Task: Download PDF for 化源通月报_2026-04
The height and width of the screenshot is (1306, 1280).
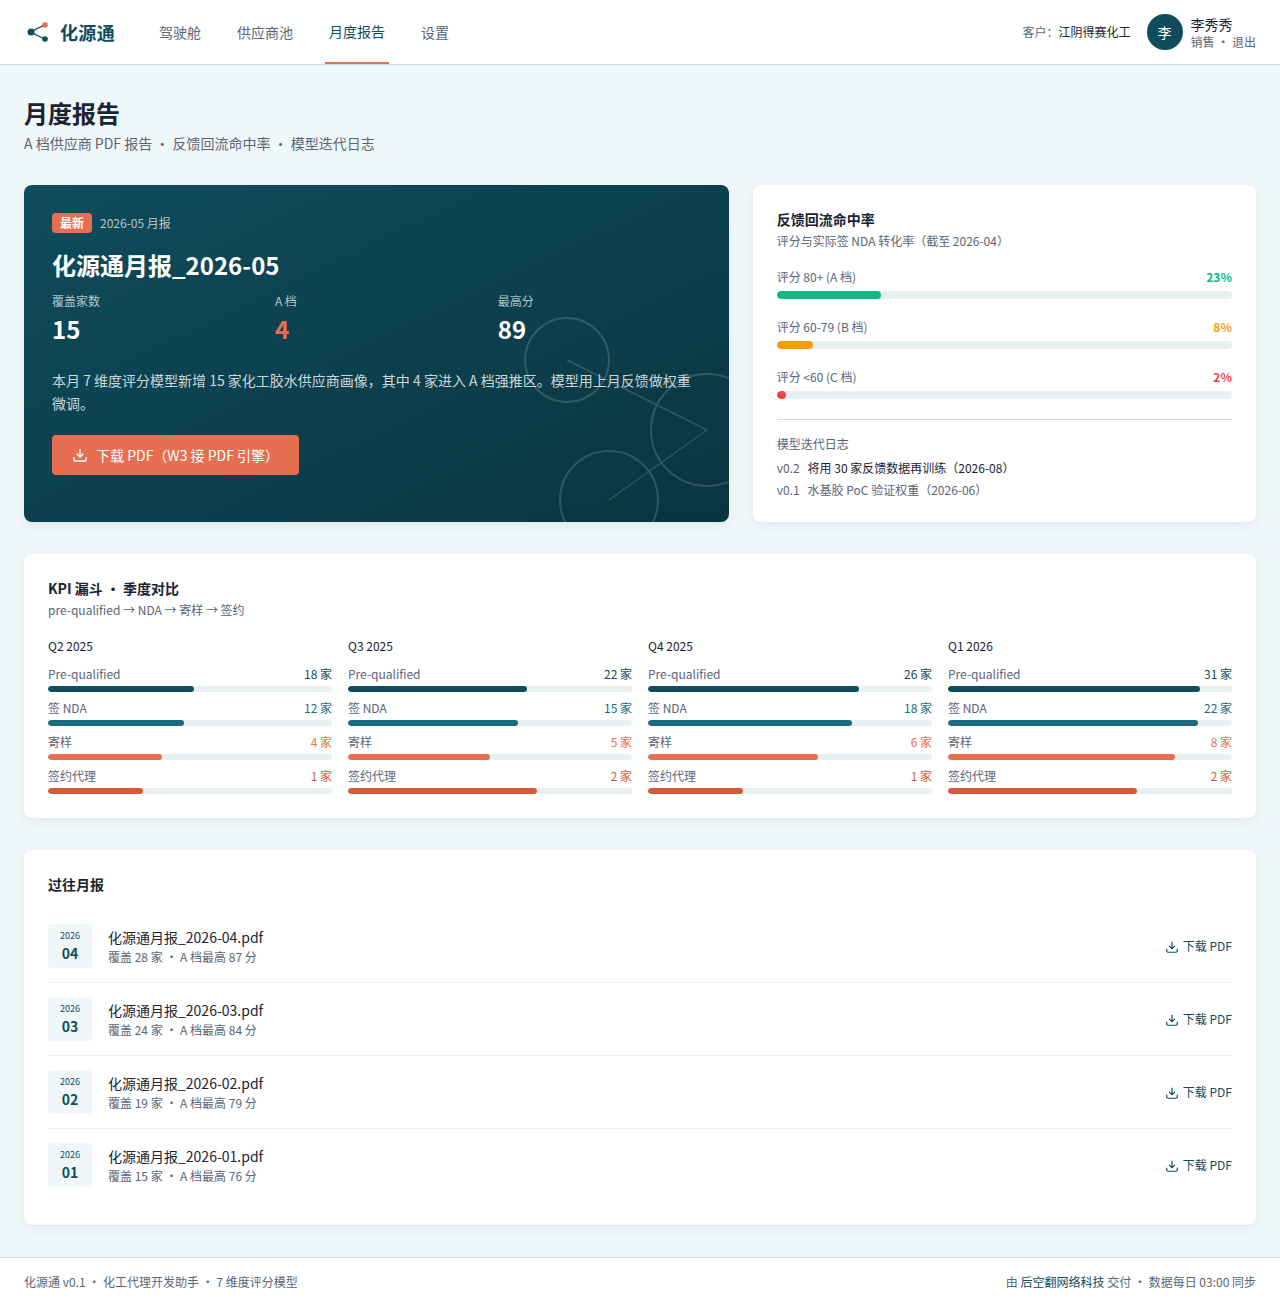Action: click(1198, 946)
